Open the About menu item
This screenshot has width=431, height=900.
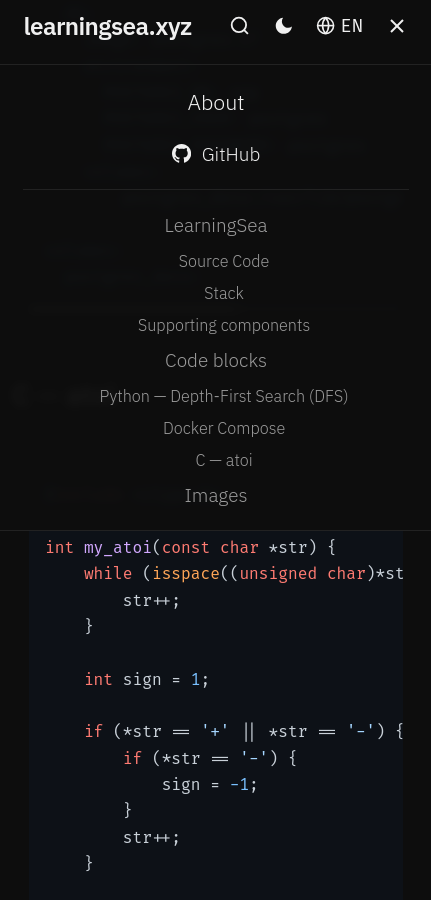coord(216,103)
